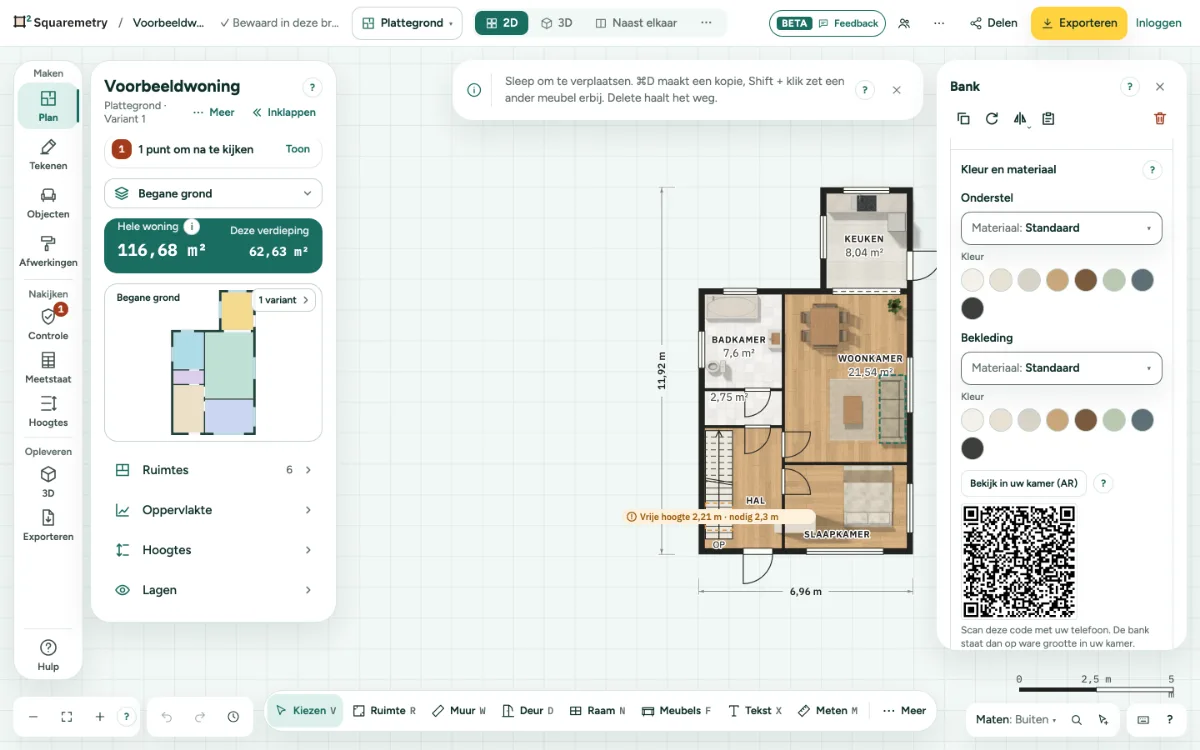Switch to the 2D view
Viewport: 1200px width, 750px height.
tap(501, 23)
